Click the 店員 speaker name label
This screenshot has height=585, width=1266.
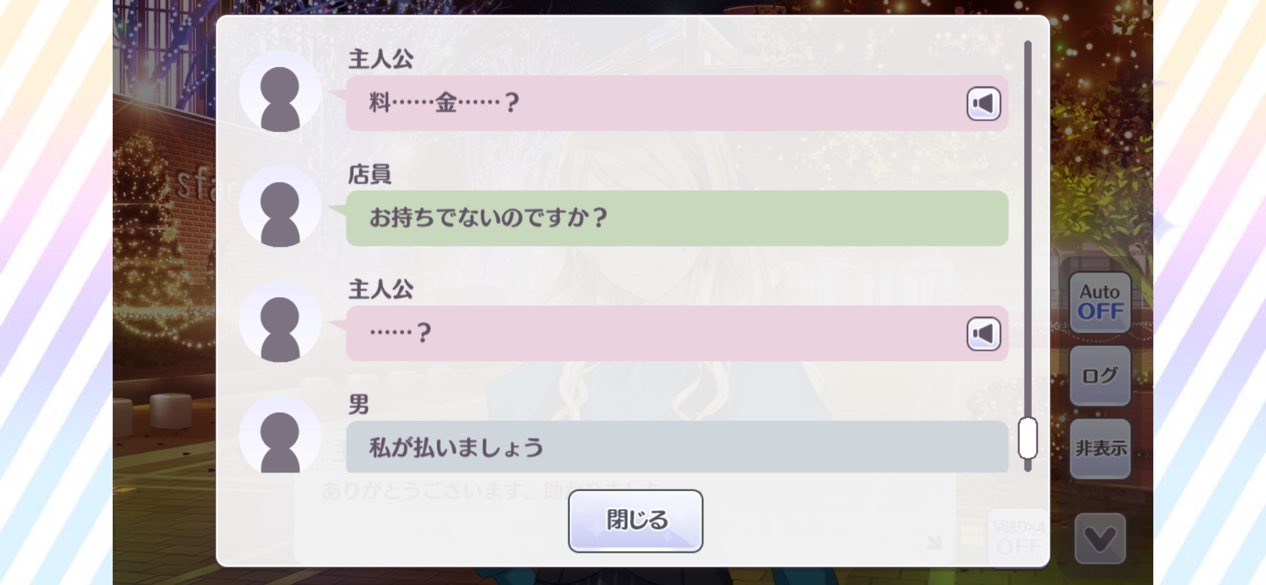point(369,175)
